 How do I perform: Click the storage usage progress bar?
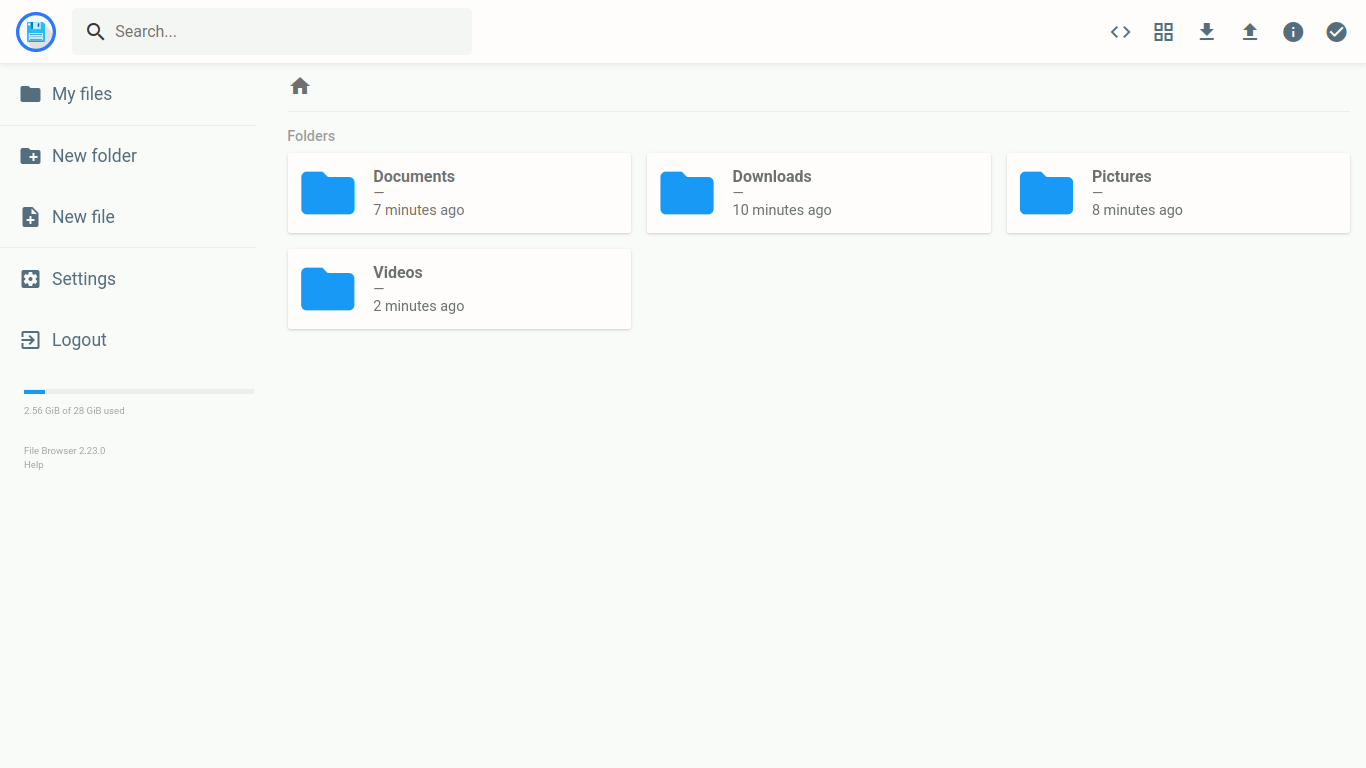click(138, 392)
